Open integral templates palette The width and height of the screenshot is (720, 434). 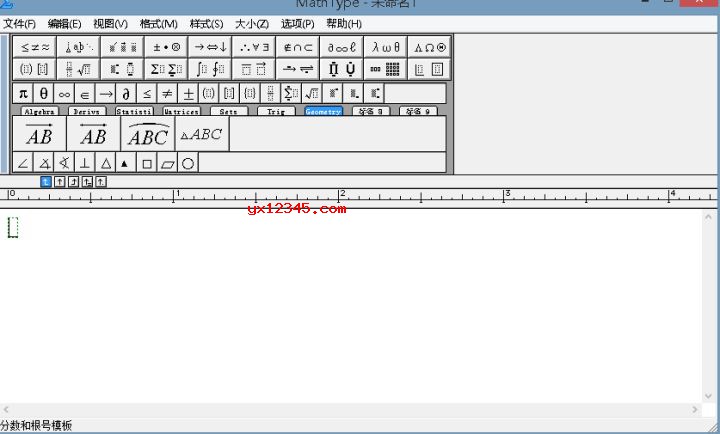click(x=210, y=69)
